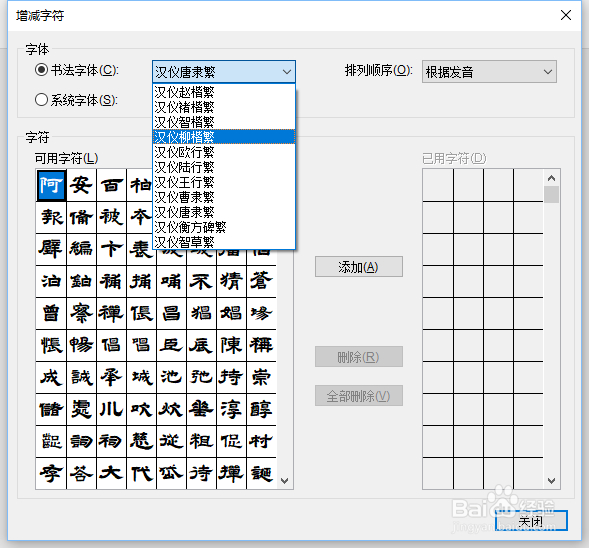Choose 汉仪唐隶繁 in the dropdown list
The height and width of the screenshot is (548, 589).
pos(224,212)
